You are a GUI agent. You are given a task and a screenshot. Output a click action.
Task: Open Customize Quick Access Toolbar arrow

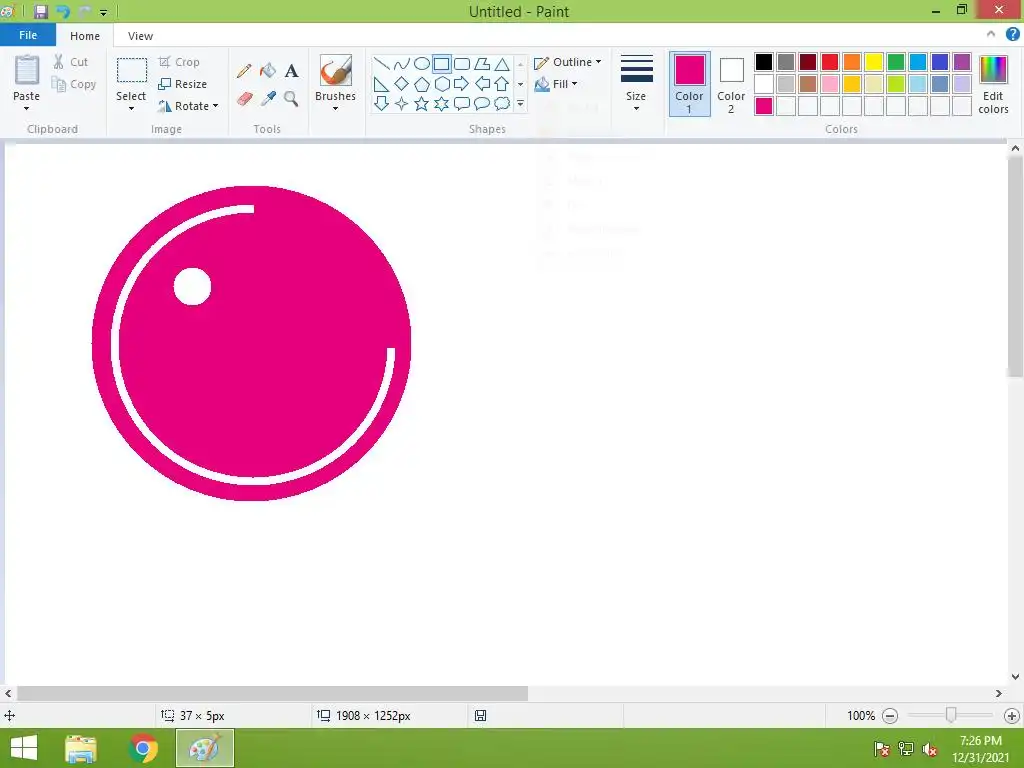click(103, 12)
